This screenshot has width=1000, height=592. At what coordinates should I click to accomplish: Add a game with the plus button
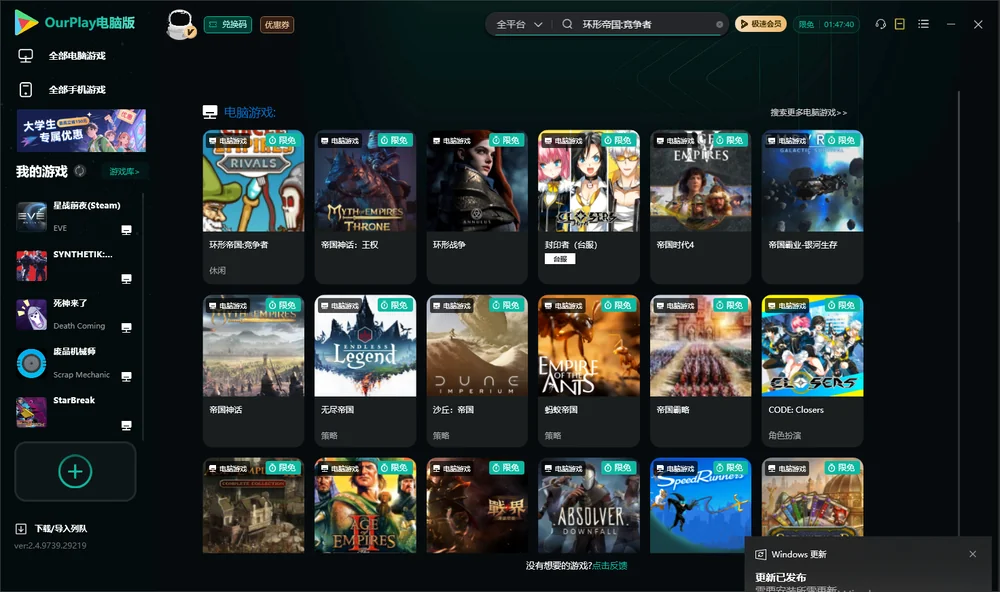pyautogui.click(x=75, y=471)
